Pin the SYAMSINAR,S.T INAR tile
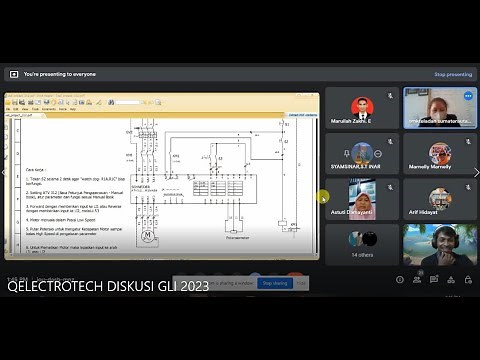Viewport: 480px width, 360px height. [x=347, y=153]
